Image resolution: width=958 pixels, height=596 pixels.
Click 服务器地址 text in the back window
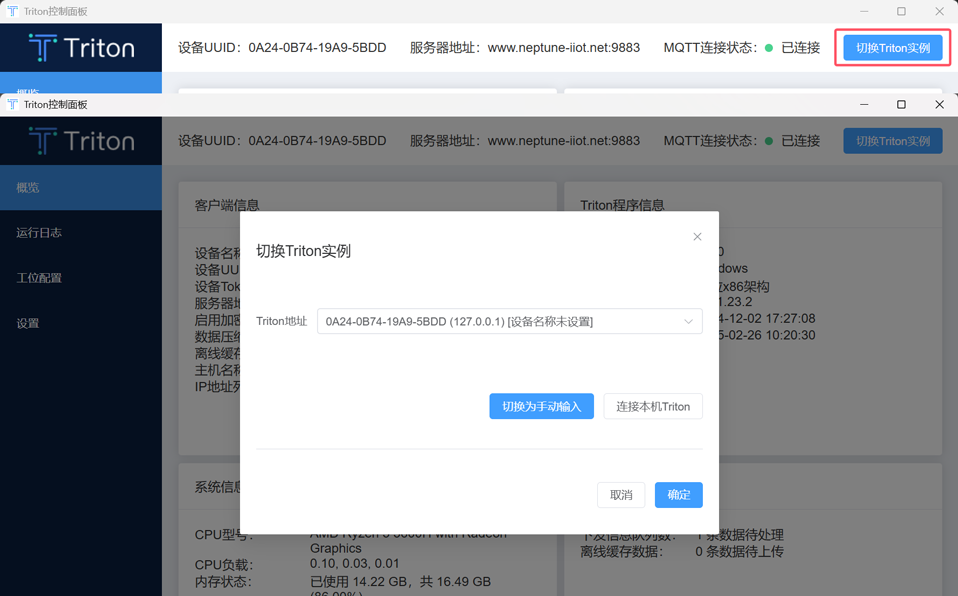point(525,48)
